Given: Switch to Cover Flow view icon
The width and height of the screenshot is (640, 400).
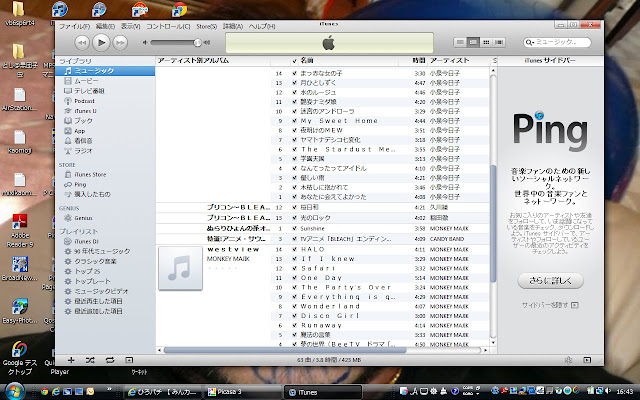Looking at the screenshot, I should pos(499,42).
